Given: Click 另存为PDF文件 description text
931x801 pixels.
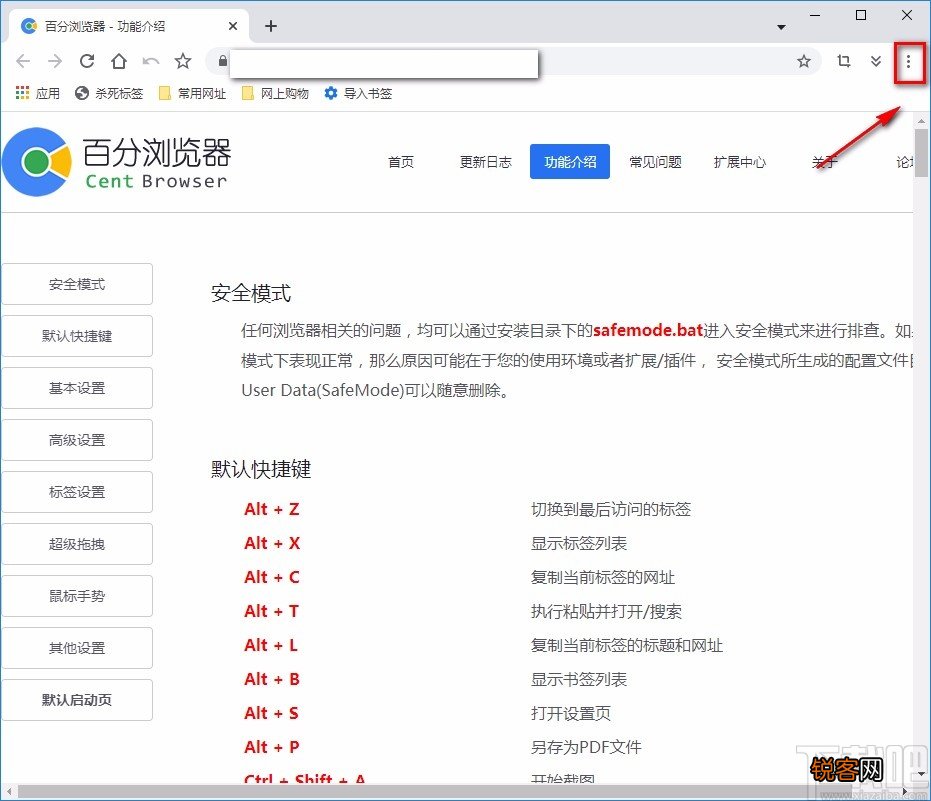Looking at the screenshot, I should tap(586, 747).
